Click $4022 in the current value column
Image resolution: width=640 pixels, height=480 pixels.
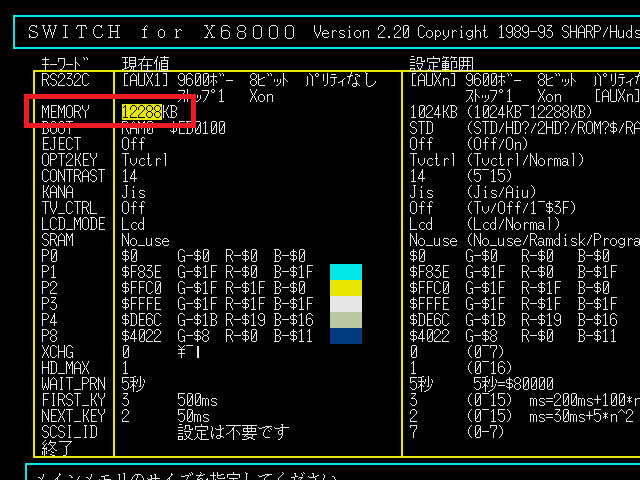pyautogui.click(x=141, y=336)
